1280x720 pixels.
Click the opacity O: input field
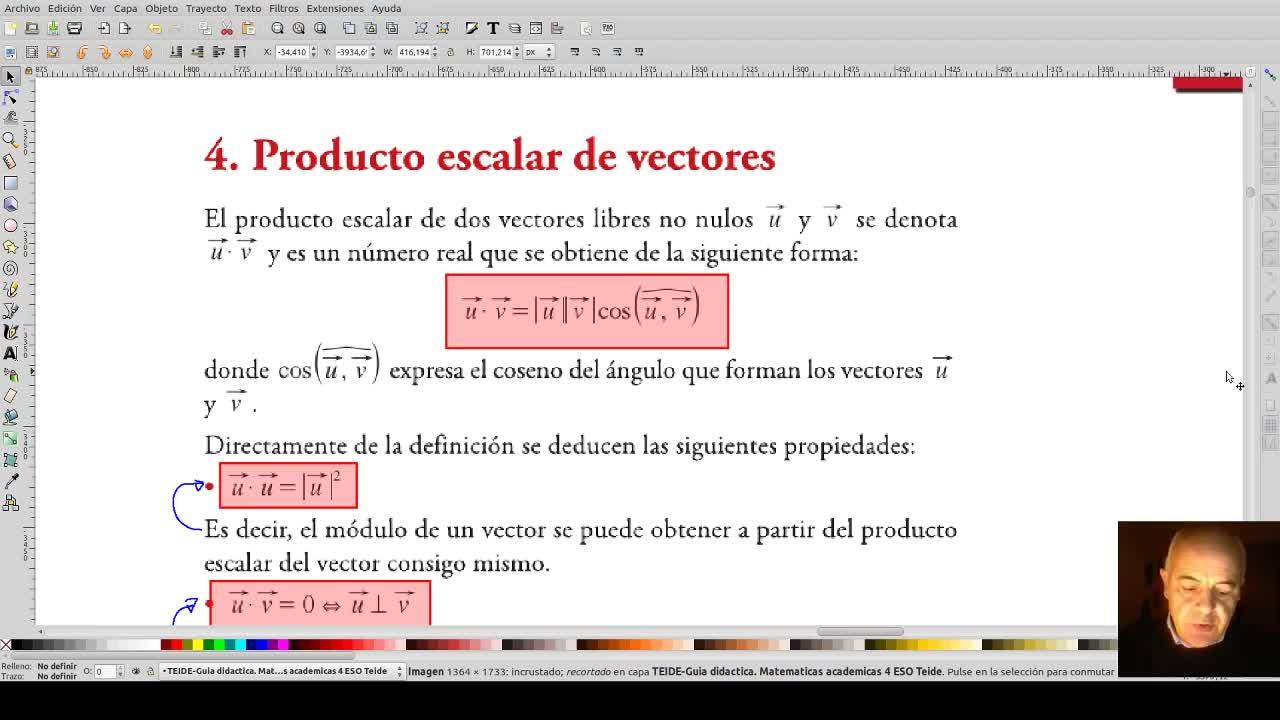104,671
